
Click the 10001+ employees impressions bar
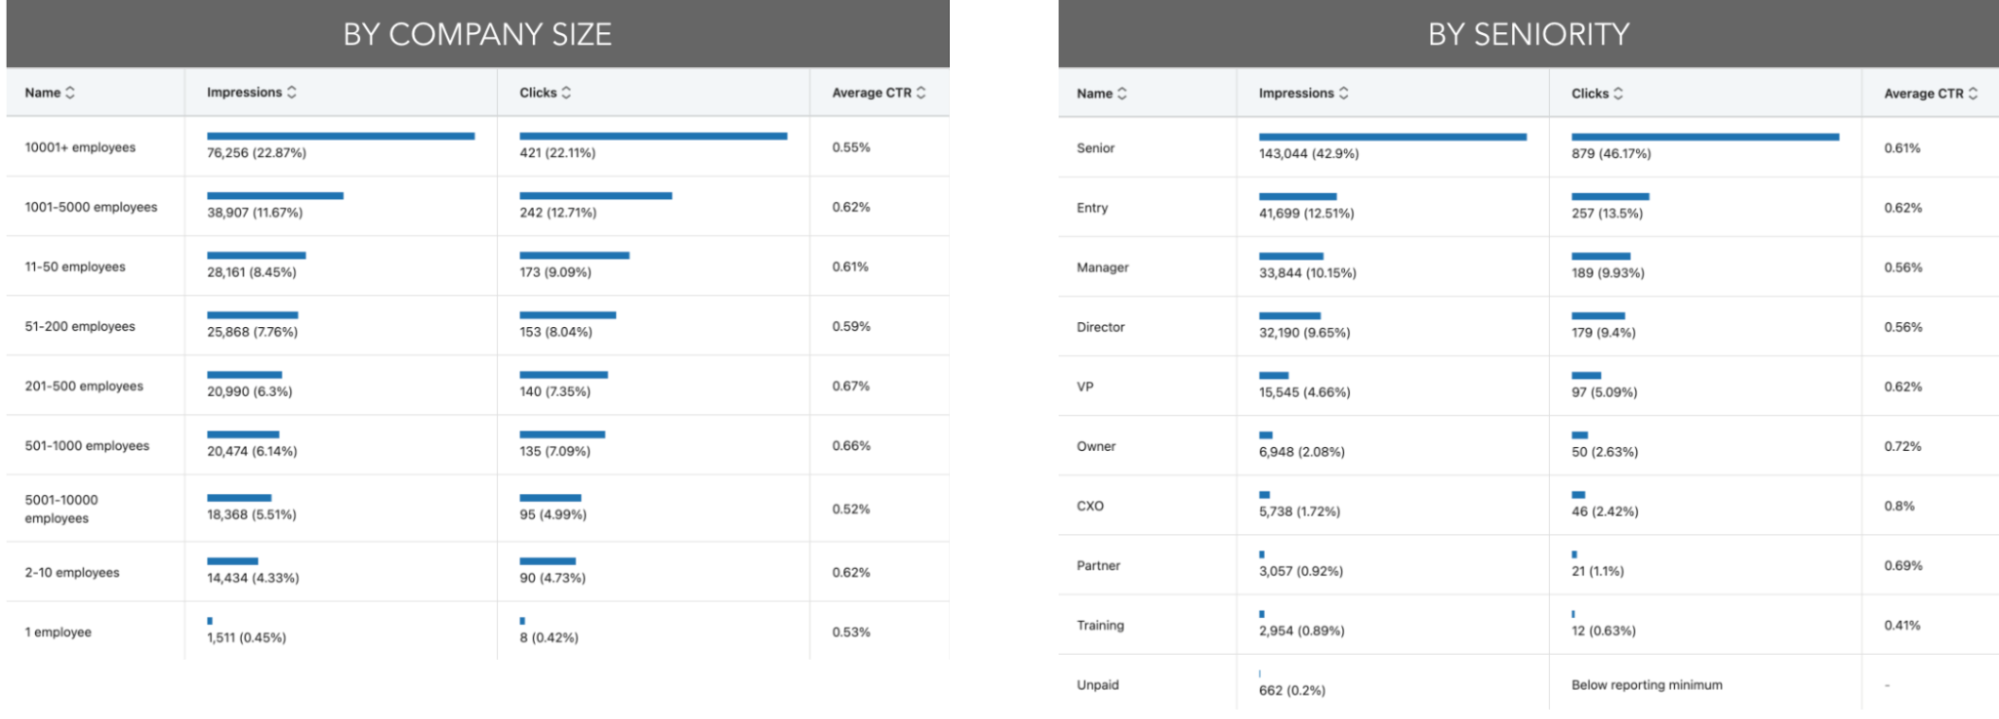pyautogui.click(x=340, y=136)
